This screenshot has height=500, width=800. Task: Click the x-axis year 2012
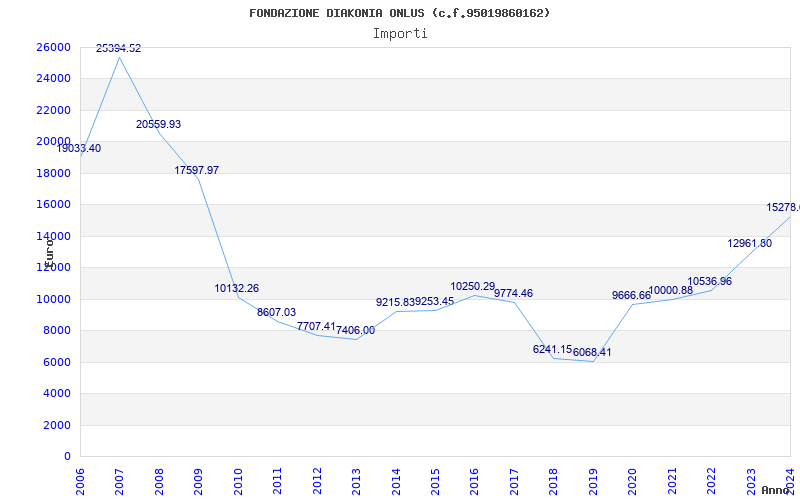point(317,481)
